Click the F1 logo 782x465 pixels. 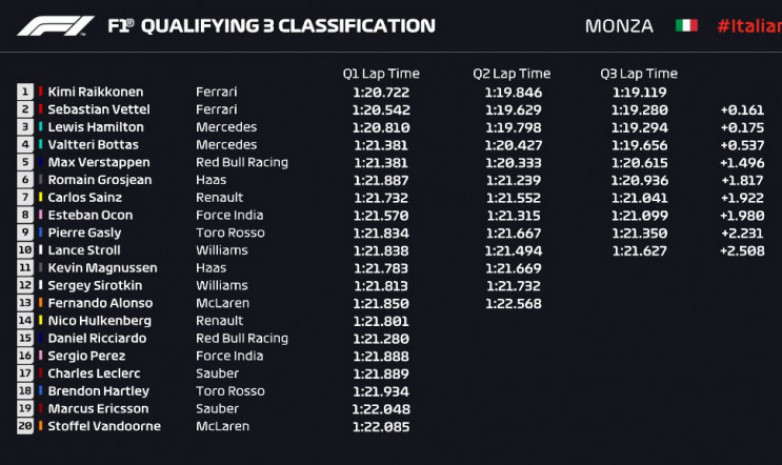pyautogui.click(x=55, y=26)
